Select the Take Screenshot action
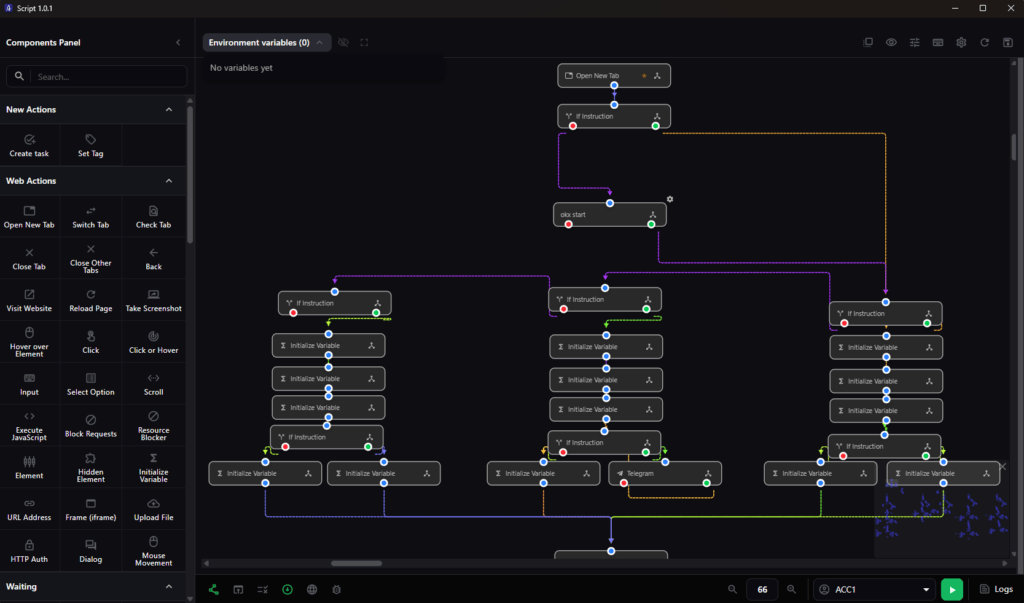 153,301
